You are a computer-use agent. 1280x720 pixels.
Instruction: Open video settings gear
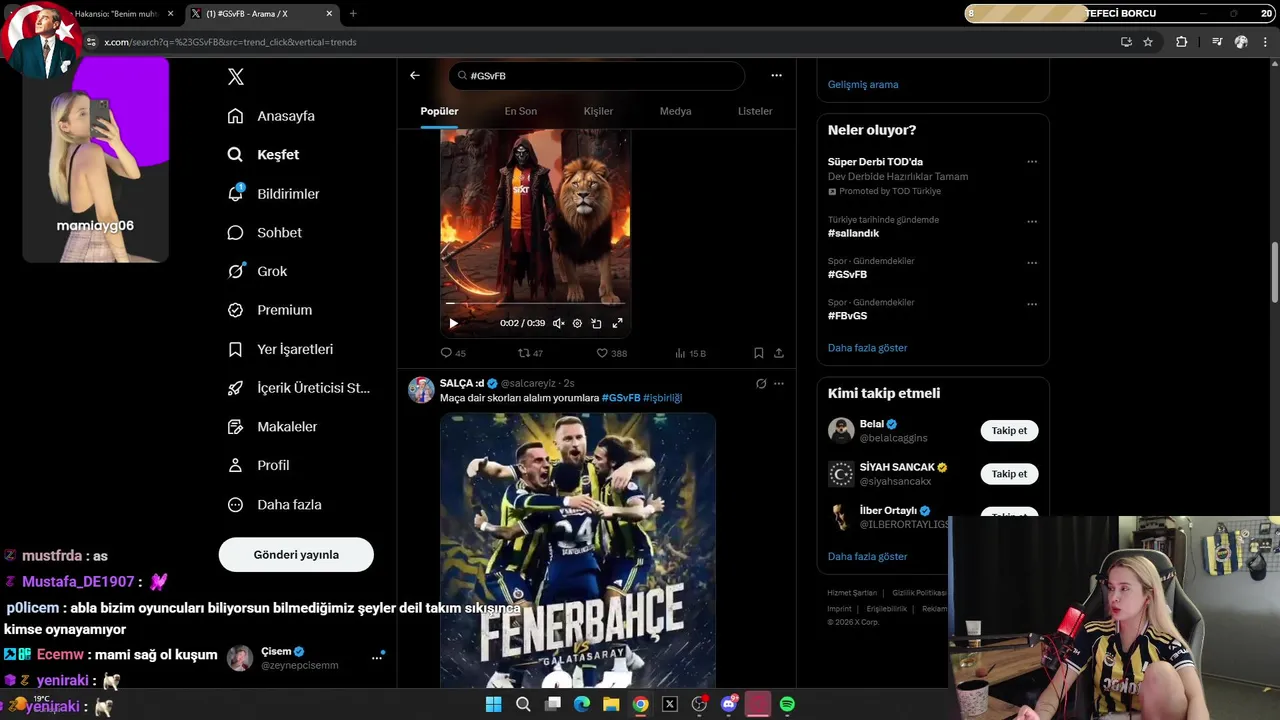click(x=577, y=323)
